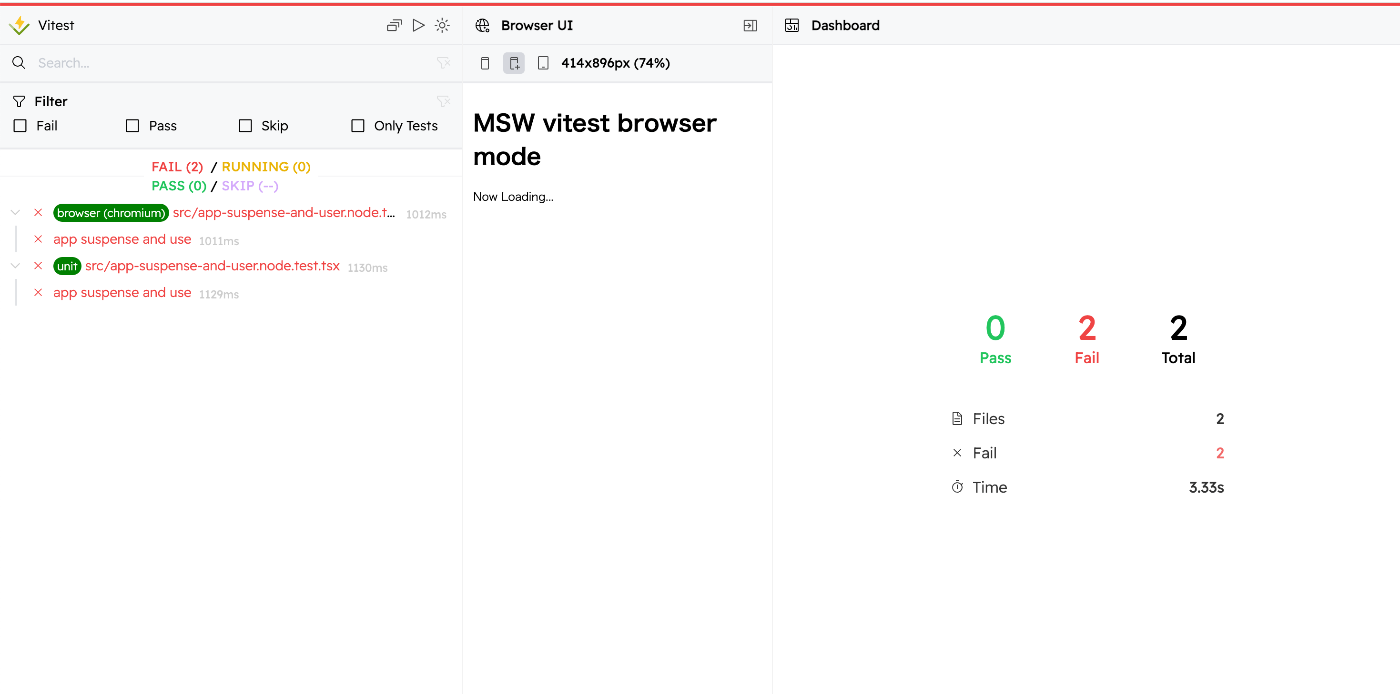This screenshot has width=1400, height=694.
Task: Click the funnel icon next to Filter
Action: point(19,101)
